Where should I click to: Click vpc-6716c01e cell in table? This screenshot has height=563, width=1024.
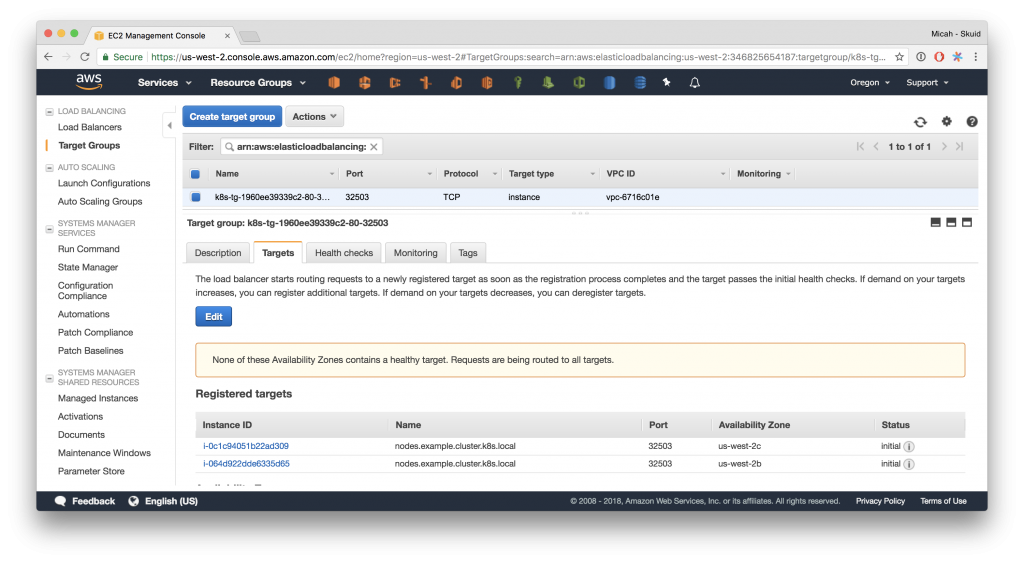coord(632,197)
